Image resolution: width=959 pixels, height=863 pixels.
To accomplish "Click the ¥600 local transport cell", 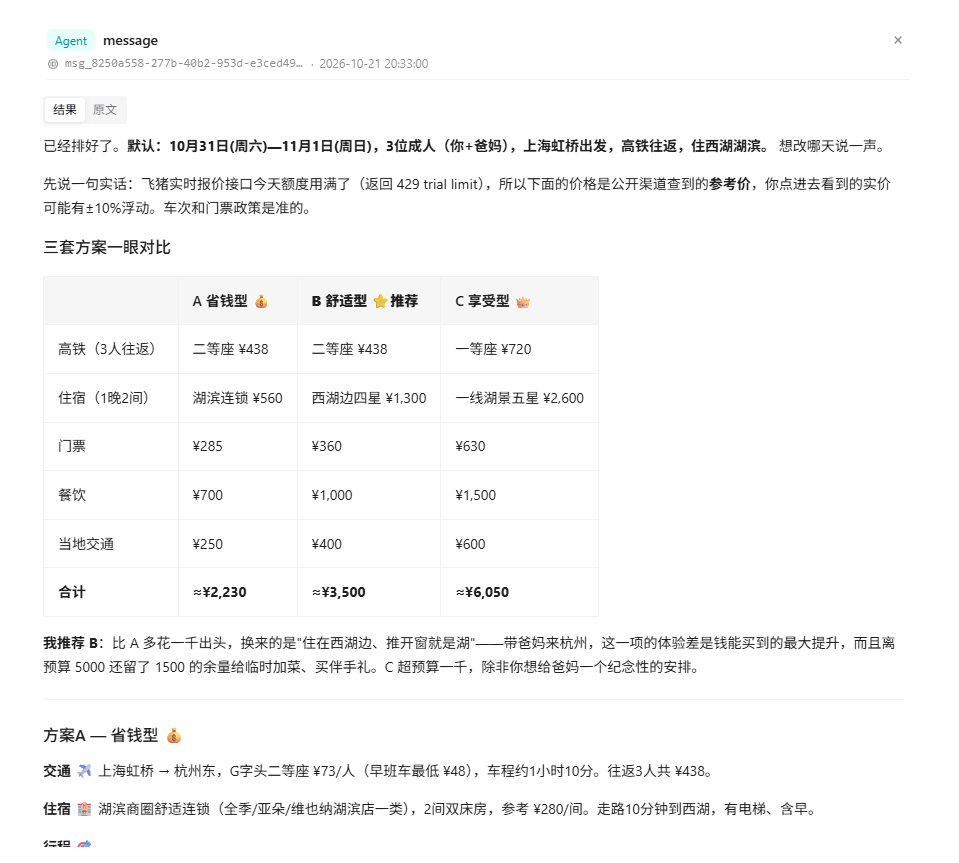I will (519, 544).
